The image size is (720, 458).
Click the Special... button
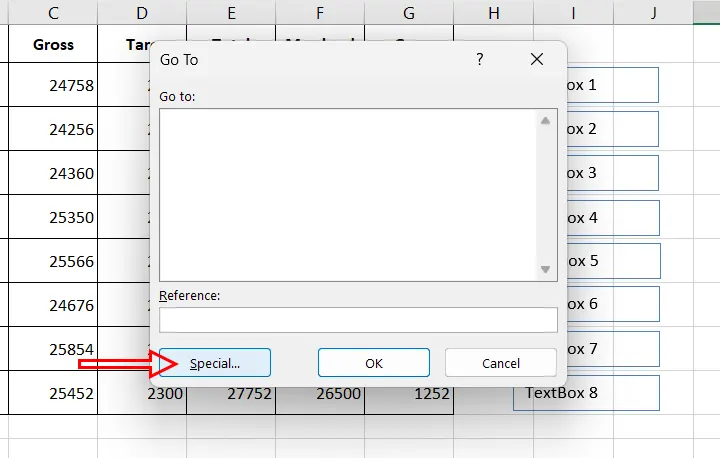pyautogui.click(x=215, y=363)
